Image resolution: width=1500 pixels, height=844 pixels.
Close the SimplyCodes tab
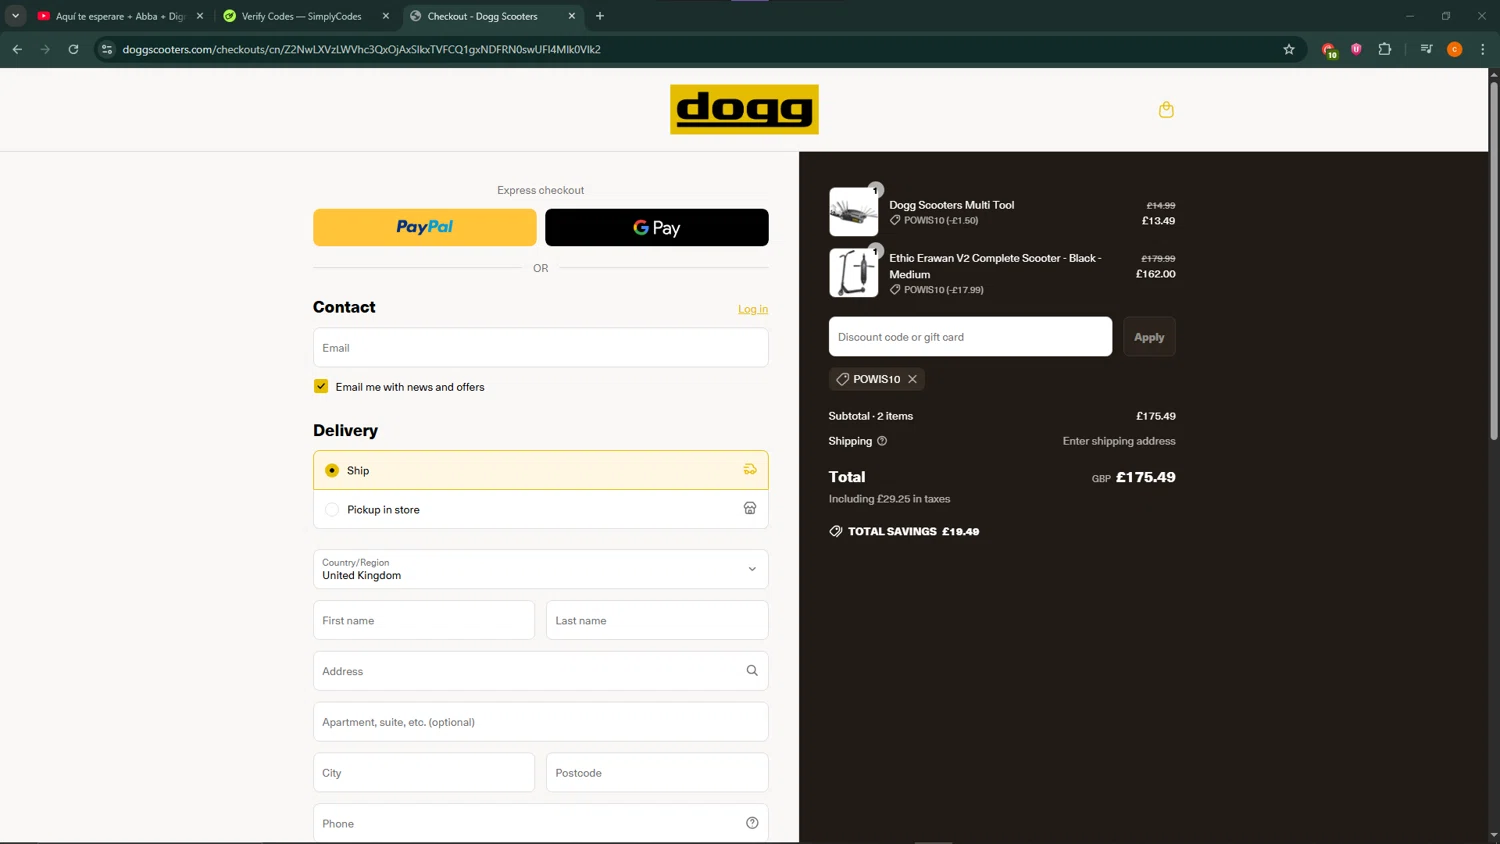point(386,16)
